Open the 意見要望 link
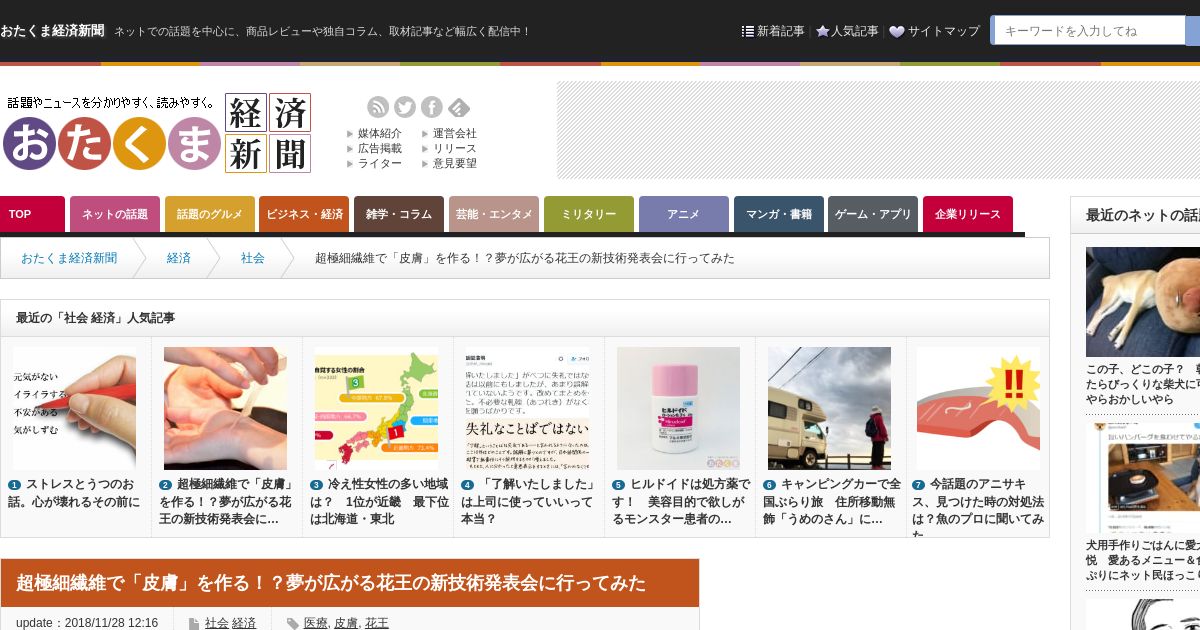 click(x=455, y=163)
